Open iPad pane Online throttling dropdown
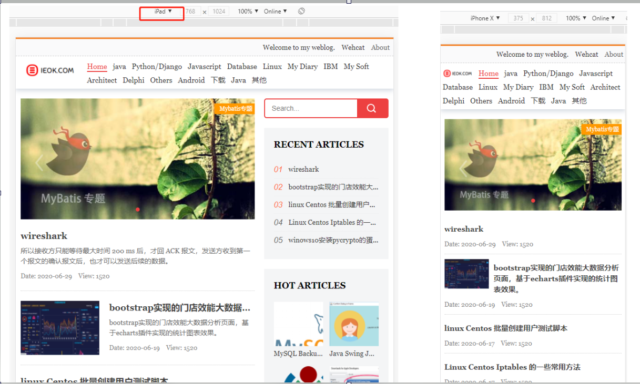The image size is (640, 384). [x=275, y=11]
